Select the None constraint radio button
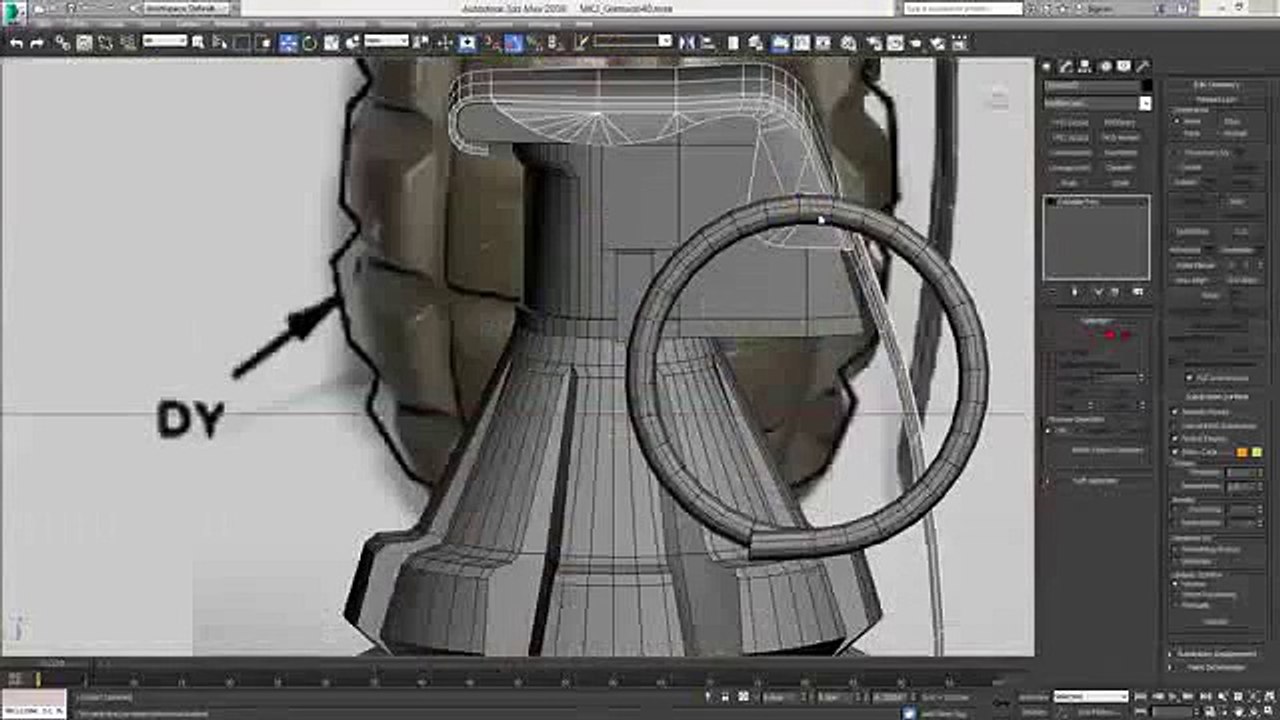1280x720 pixels. (1177, 121)
